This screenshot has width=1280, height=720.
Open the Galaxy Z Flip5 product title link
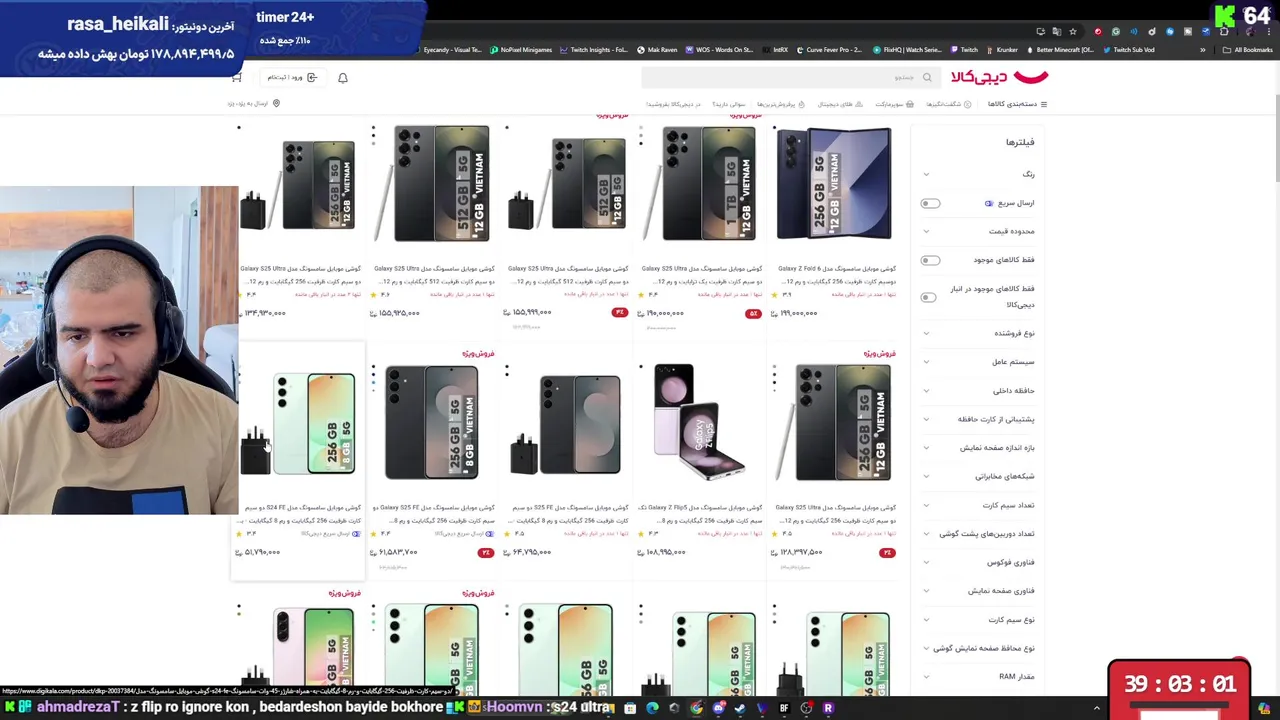click(702, 513)
